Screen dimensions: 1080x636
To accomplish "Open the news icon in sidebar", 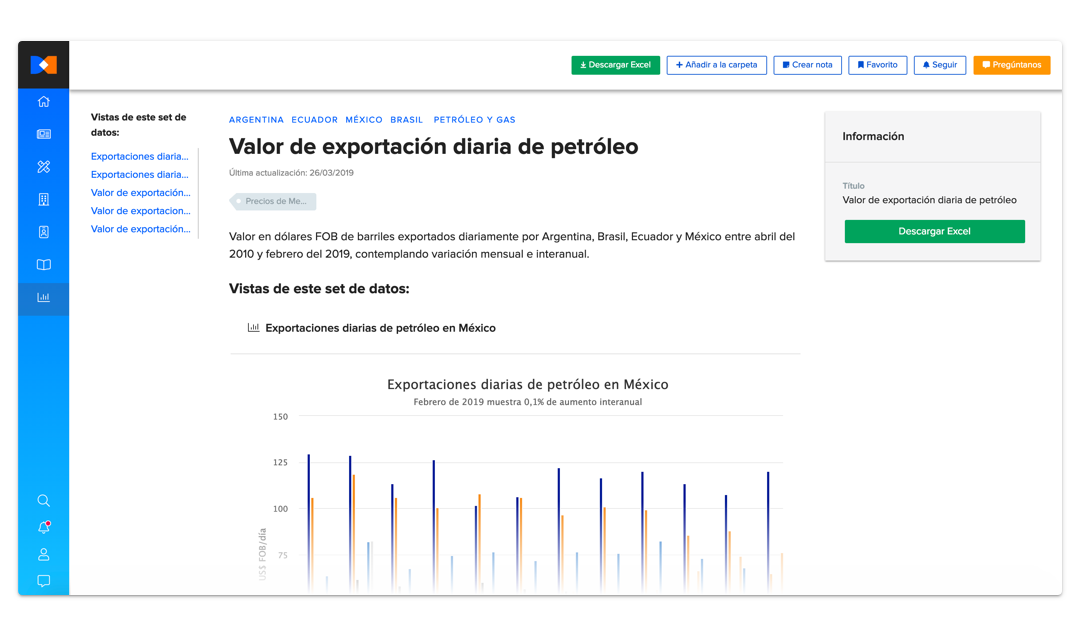I will click(x=43, y=134).
